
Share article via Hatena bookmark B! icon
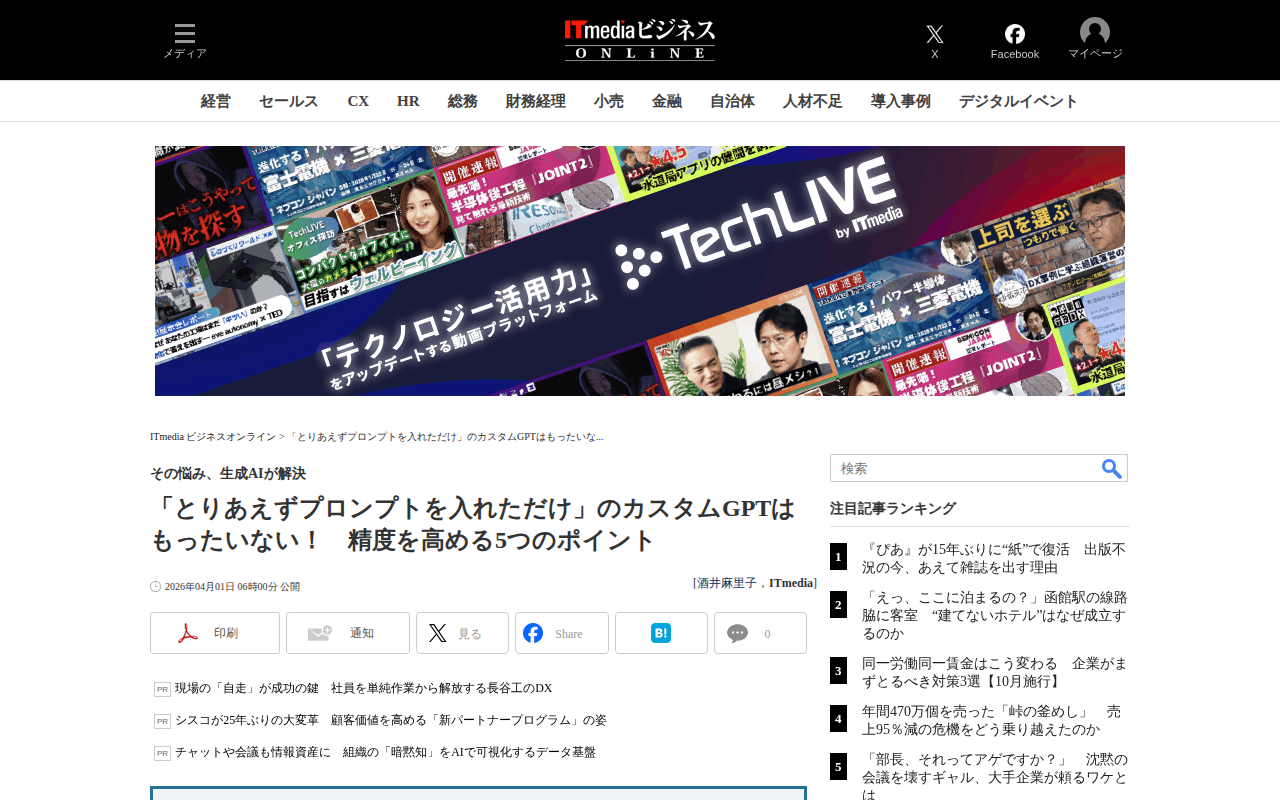661,633
